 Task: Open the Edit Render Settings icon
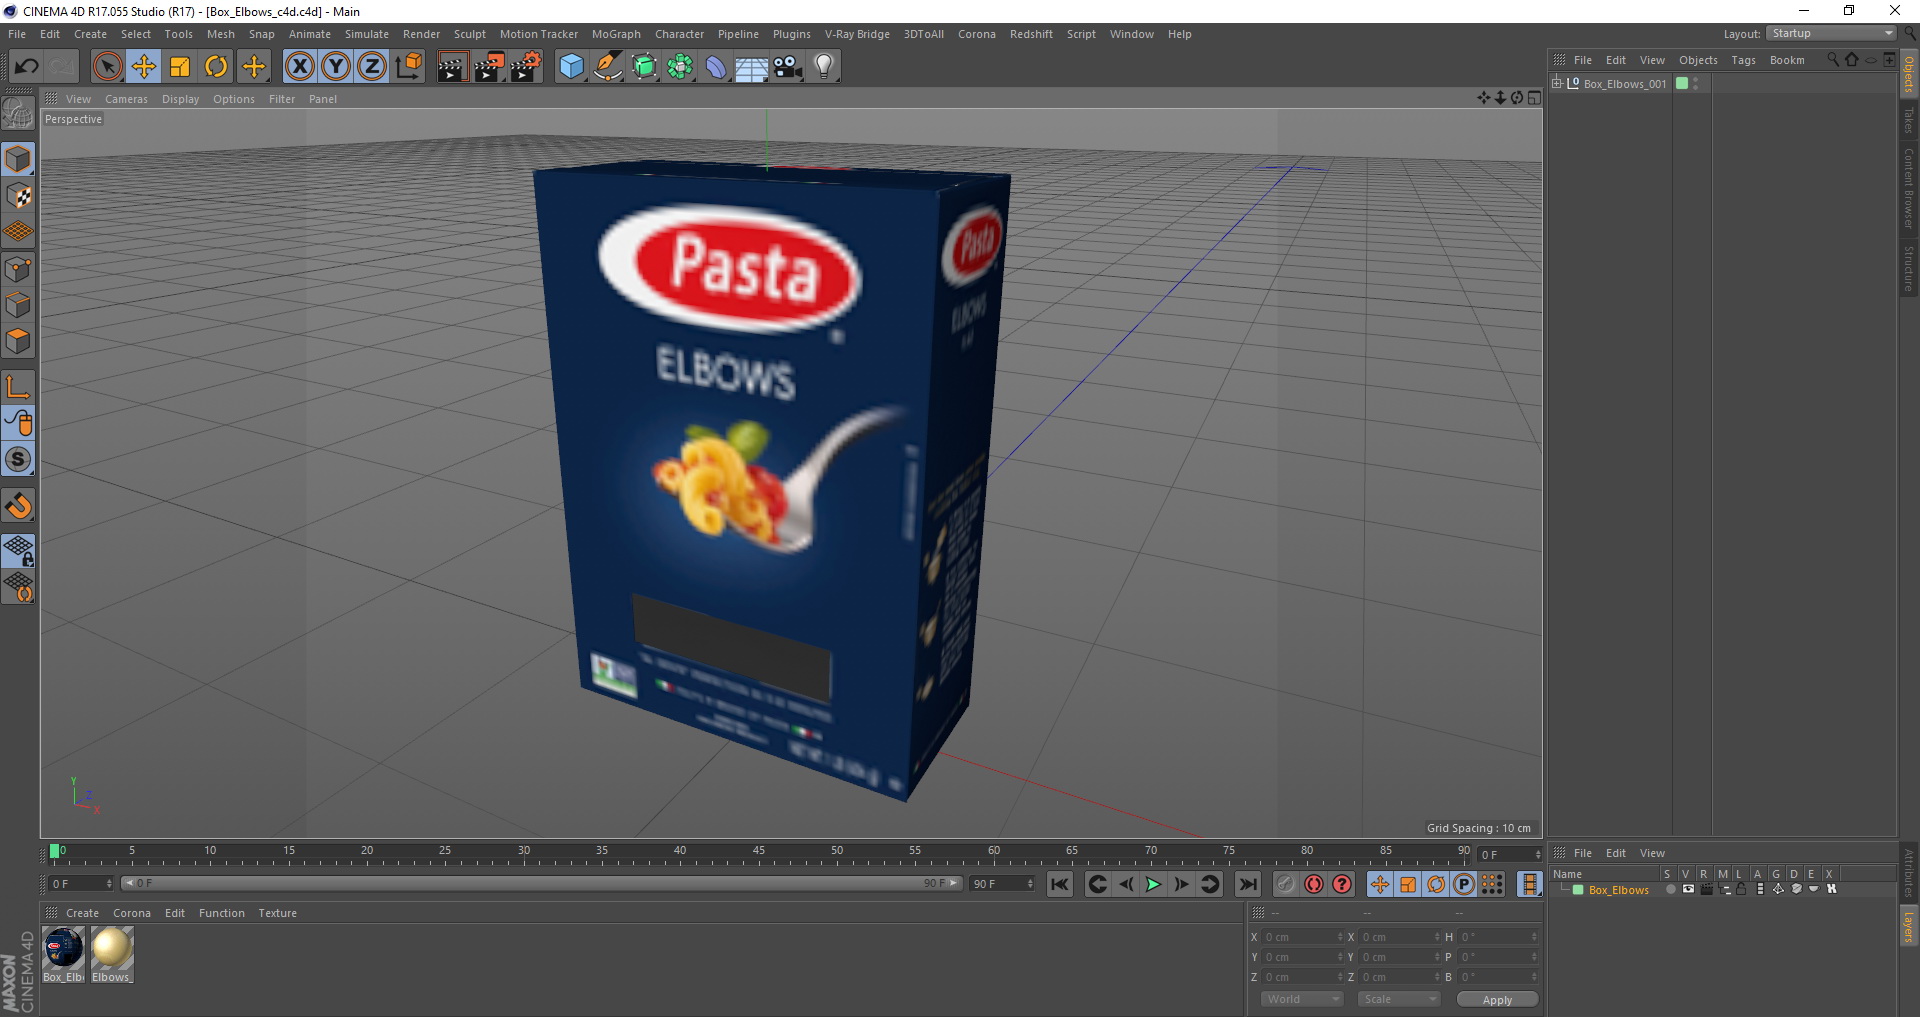point(526,67)
